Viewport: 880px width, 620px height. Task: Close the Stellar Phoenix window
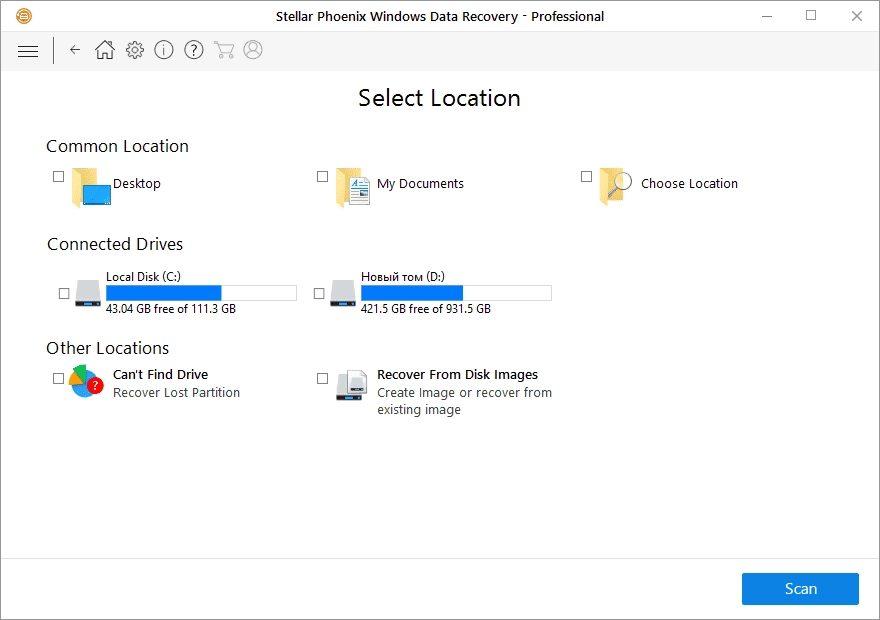(x=856, y=16)
